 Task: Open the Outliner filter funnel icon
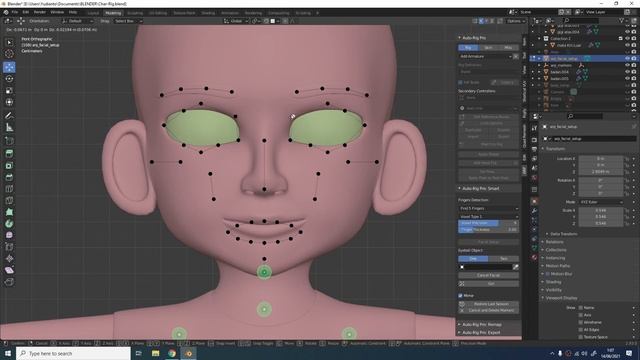tap(622, 20)
